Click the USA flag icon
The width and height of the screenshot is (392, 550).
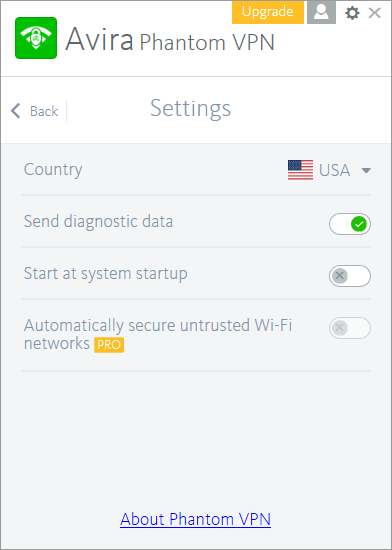pyautogui.click(x=300, y=170)
